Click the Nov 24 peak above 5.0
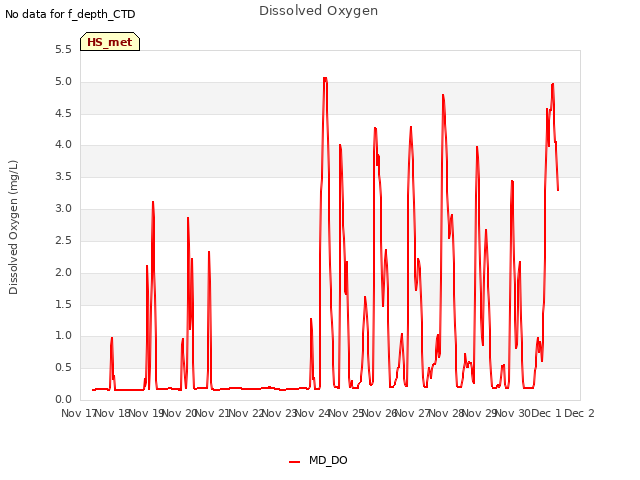640x480 pixels. [325, 78]
